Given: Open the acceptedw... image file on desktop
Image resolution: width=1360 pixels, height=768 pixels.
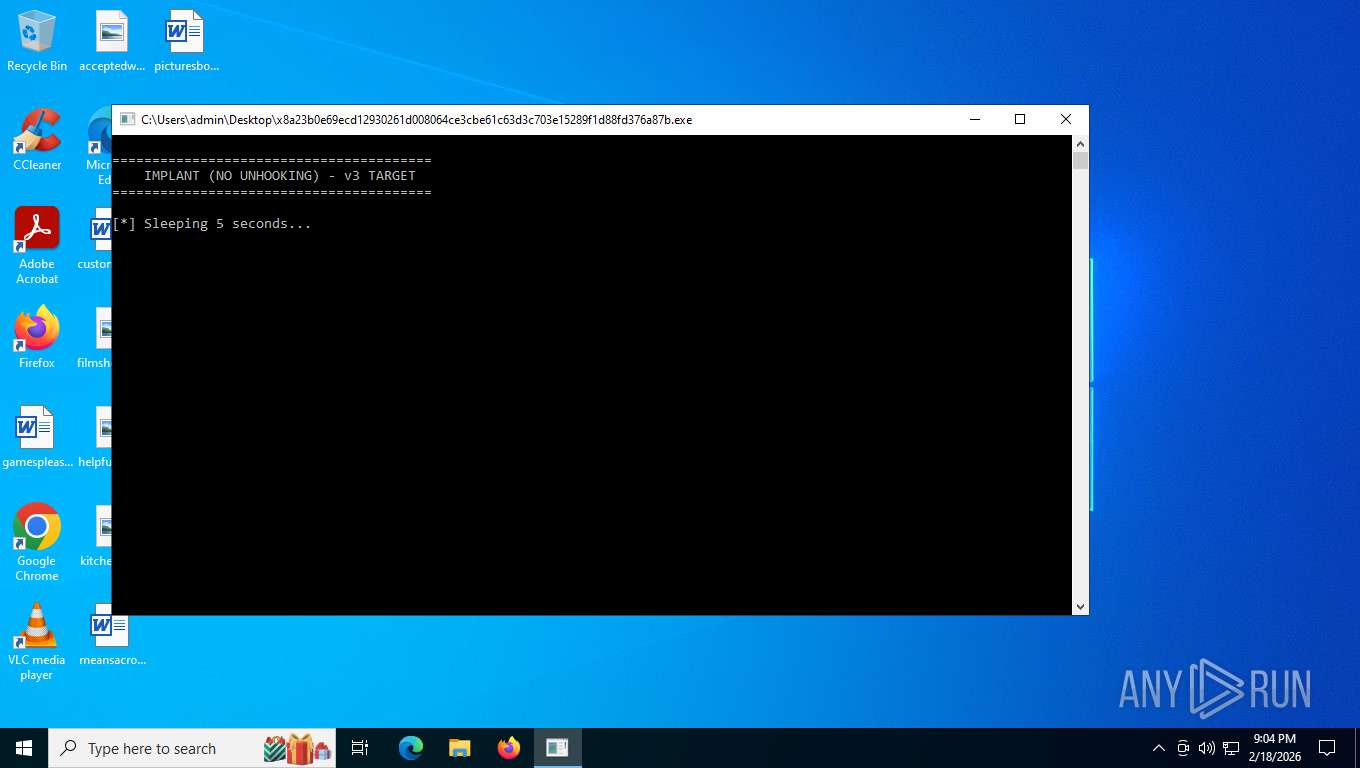Looking at the screenshot, I should click(x=112, y=42).
